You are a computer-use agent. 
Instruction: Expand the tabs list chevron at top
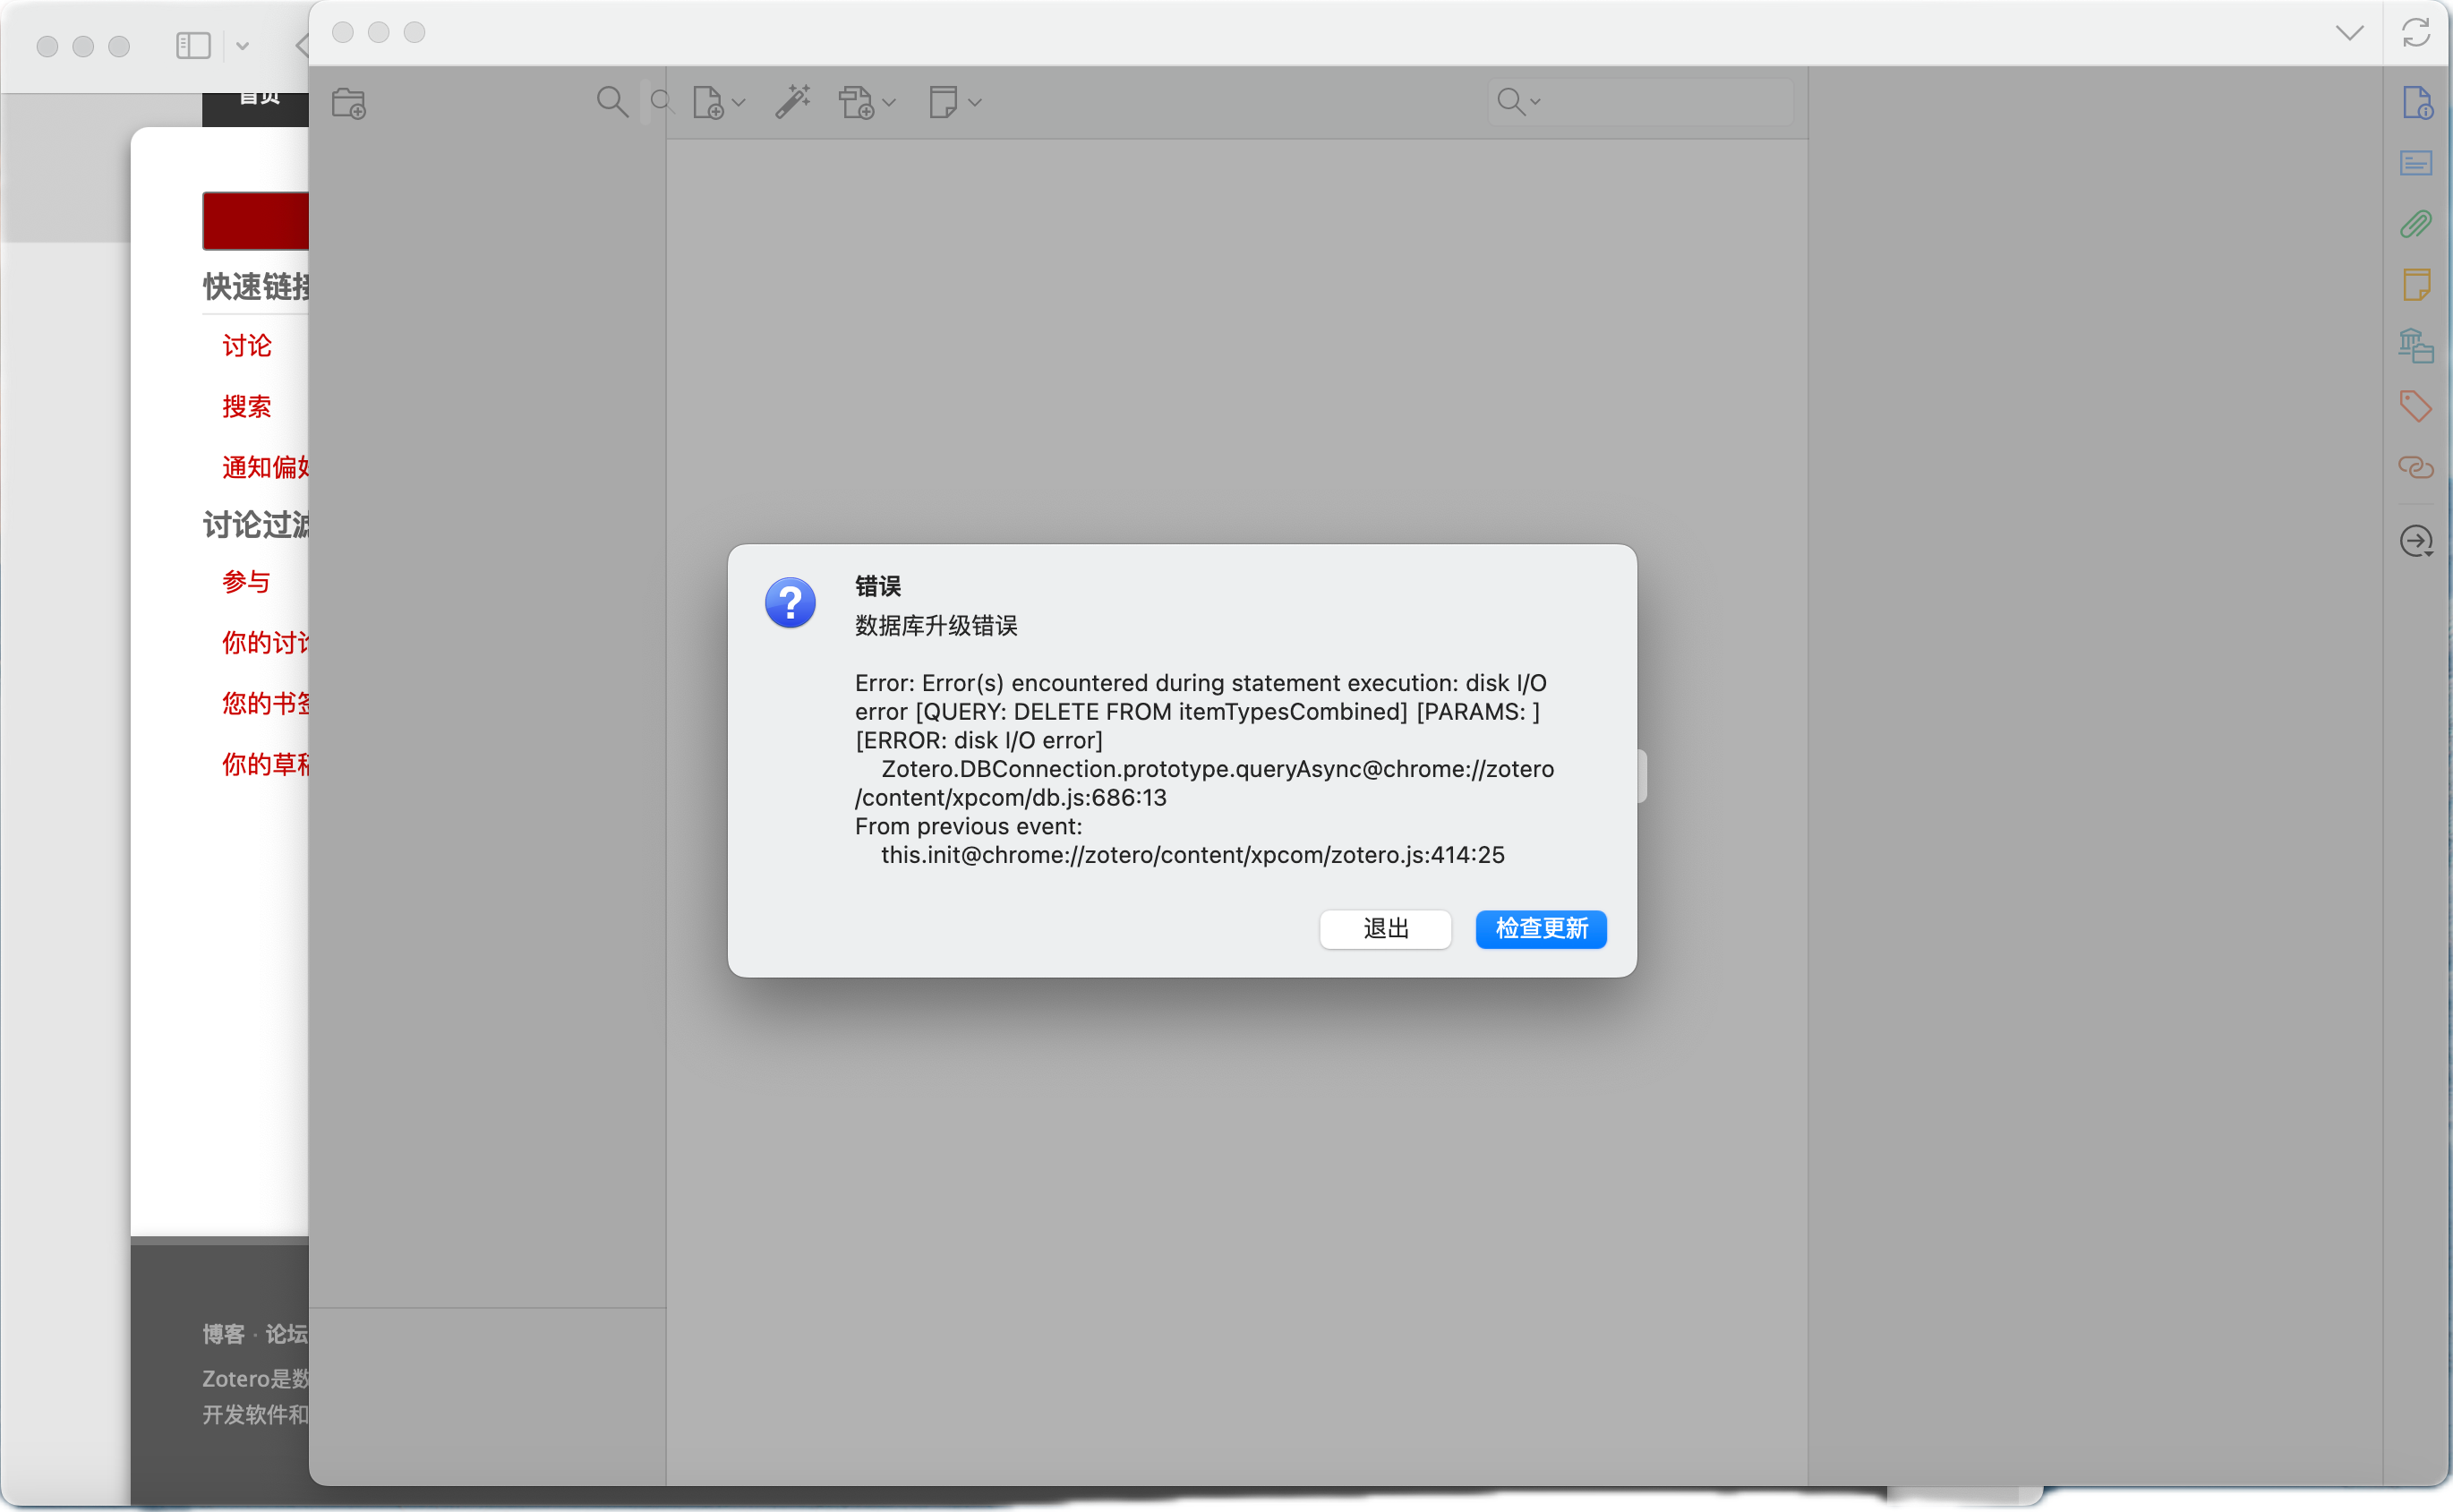click(2349, 33)
